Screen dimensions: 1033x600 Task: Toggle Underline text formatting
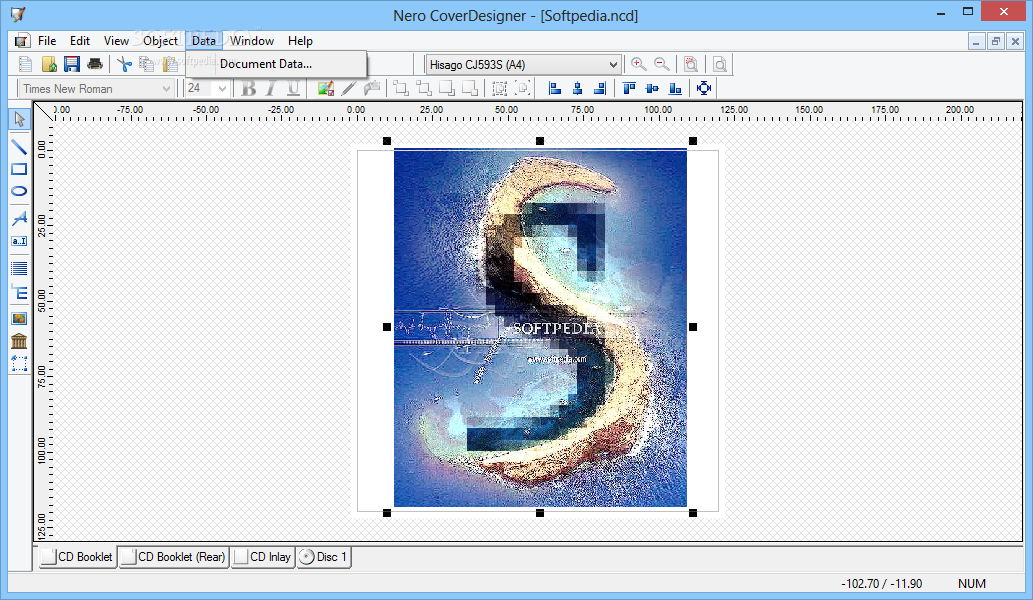pyautogui.click(x=294, y=88)
